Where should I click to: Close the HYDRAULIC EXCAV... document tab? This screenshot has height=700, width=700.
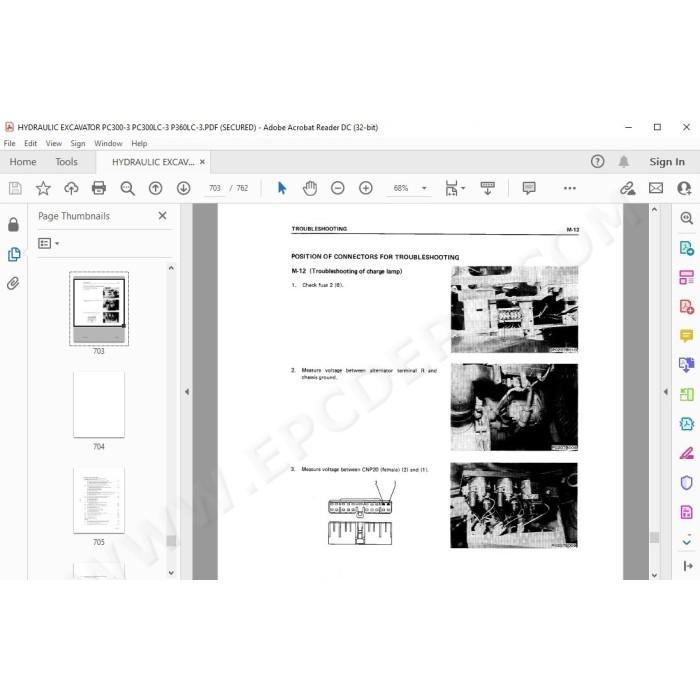202,162
